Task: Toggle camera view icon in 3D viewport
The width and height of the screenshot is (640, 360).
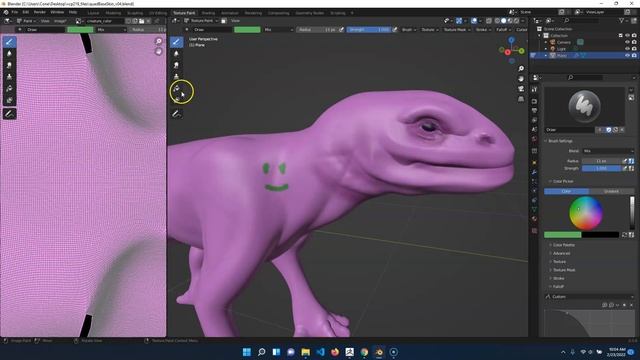Action: 521,89
